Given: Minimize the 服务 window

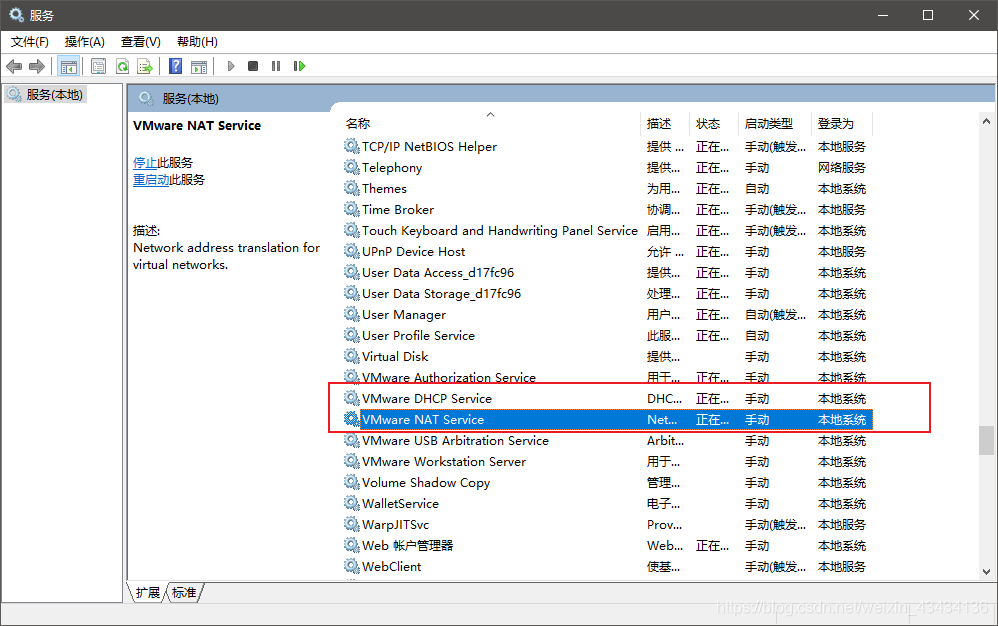Looking at the screenshot, I should pyautogui.click(x=883, y=15).
